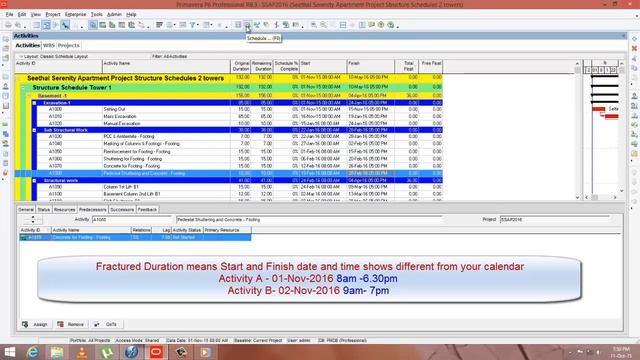Click the green Add icon on right sidebar

[x=634, y=39]
